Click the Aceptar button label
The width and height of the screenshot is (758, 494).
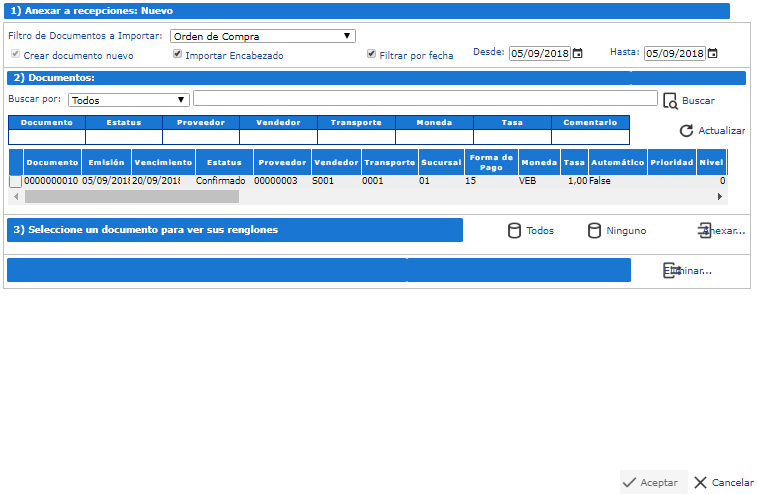[659, 482]
